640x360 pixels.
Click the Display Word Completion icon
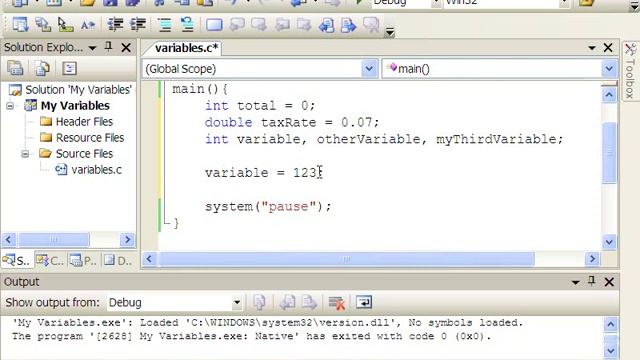pos(87,24)
